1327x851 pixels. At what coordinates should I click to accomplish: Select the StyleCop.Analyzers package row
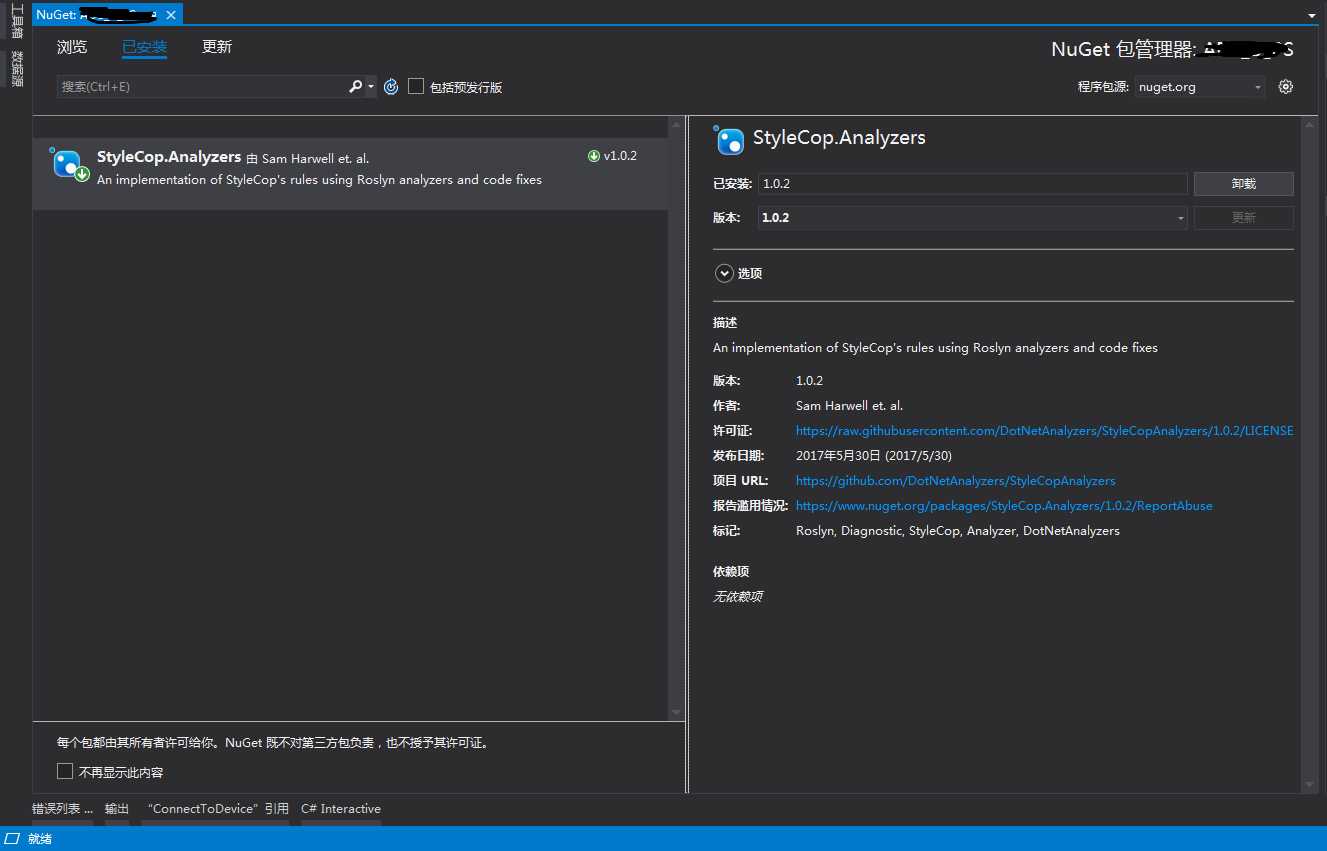point(350,173)
